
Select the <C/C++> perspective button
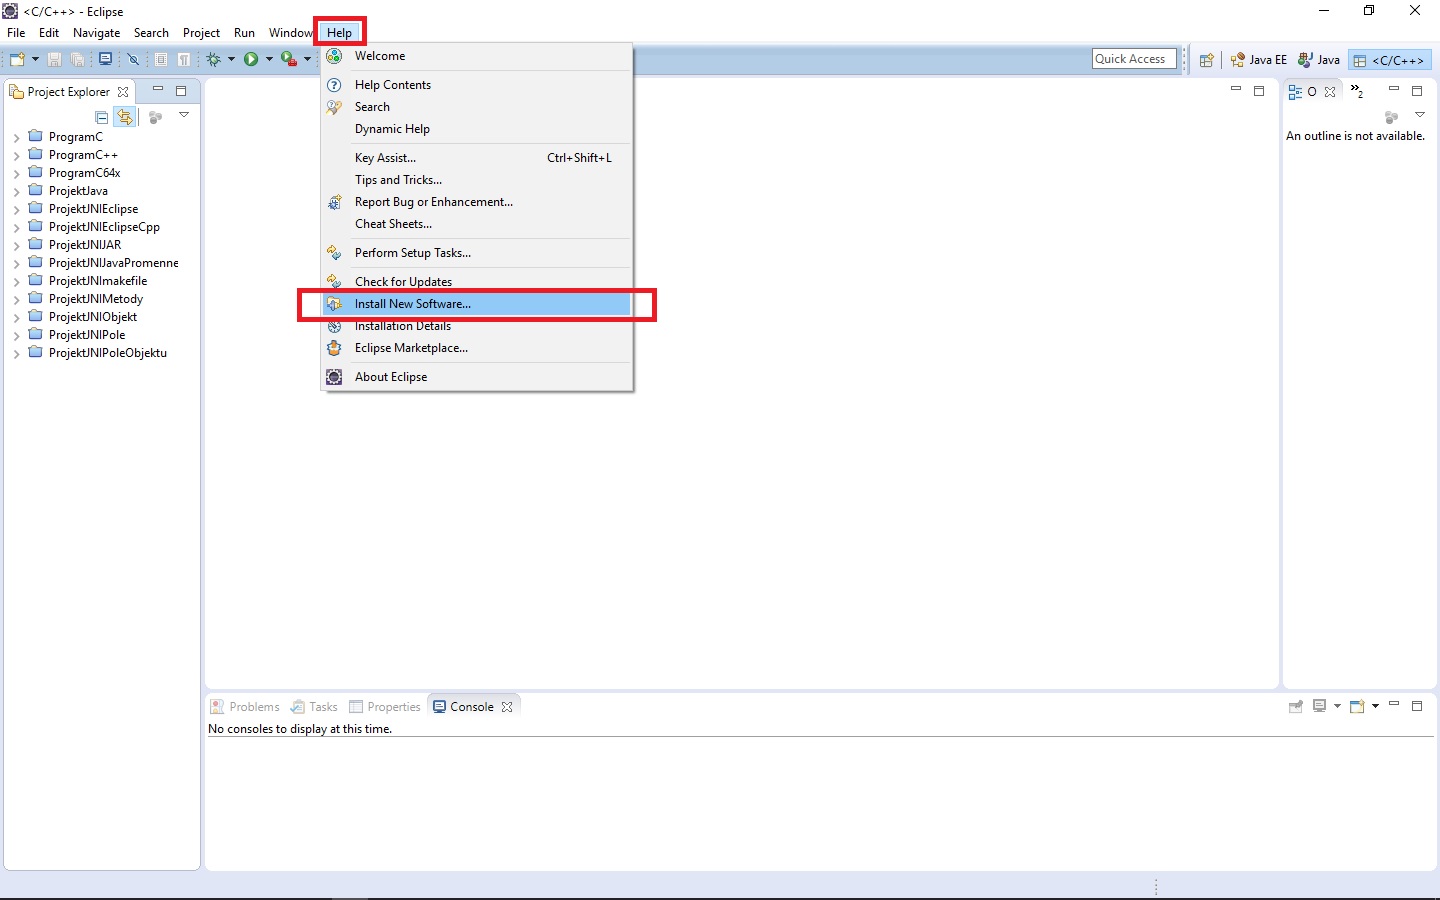[x=1389, y=60]
